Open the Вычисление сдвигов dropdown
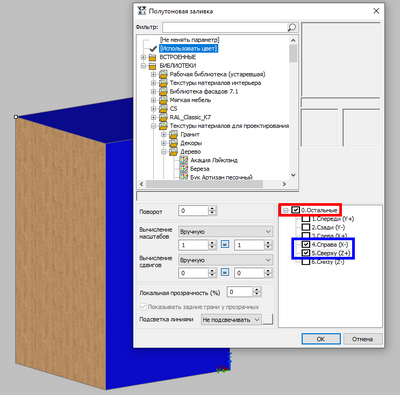400x395 pixels. (226, 260)
